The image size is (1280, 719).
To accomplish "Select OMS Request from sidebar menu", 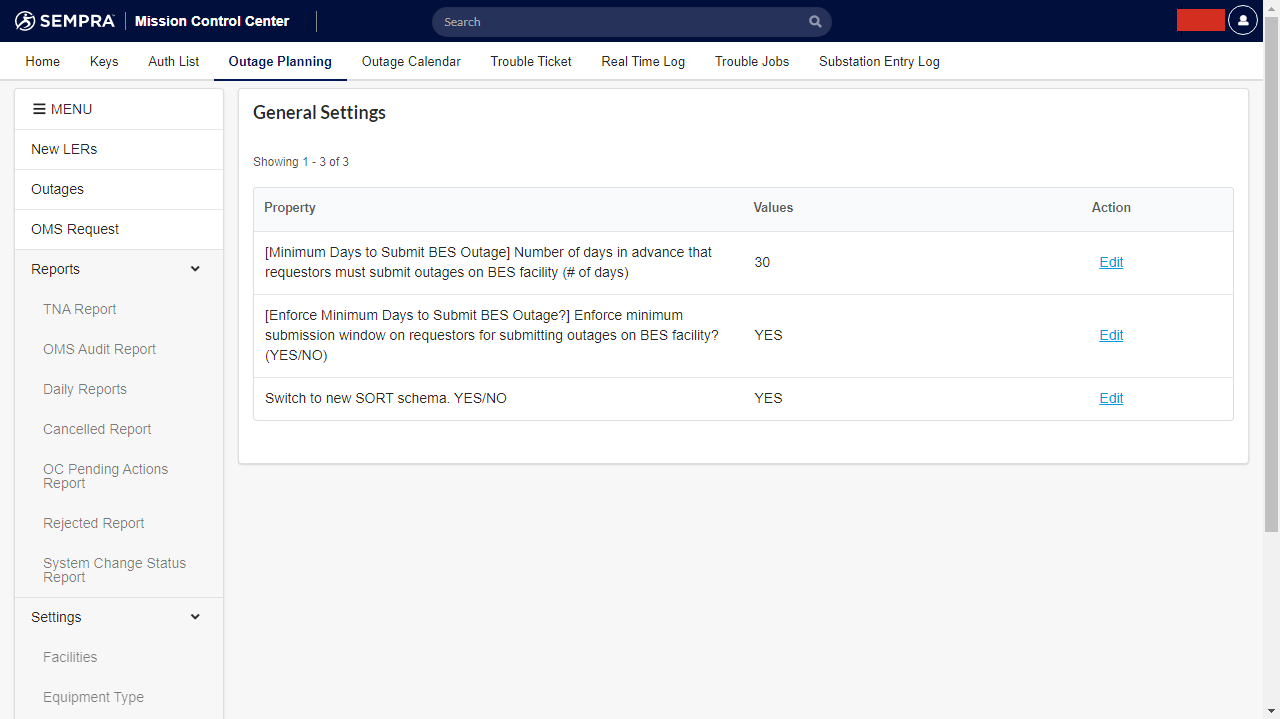I will tap(75, 229).
